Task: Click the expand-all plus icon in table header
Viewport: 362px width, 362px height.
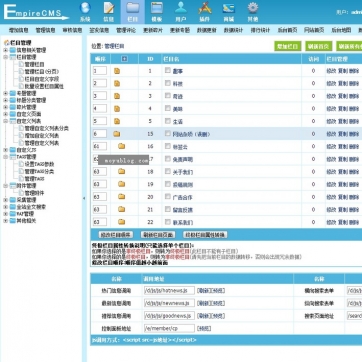Action: 124,59
